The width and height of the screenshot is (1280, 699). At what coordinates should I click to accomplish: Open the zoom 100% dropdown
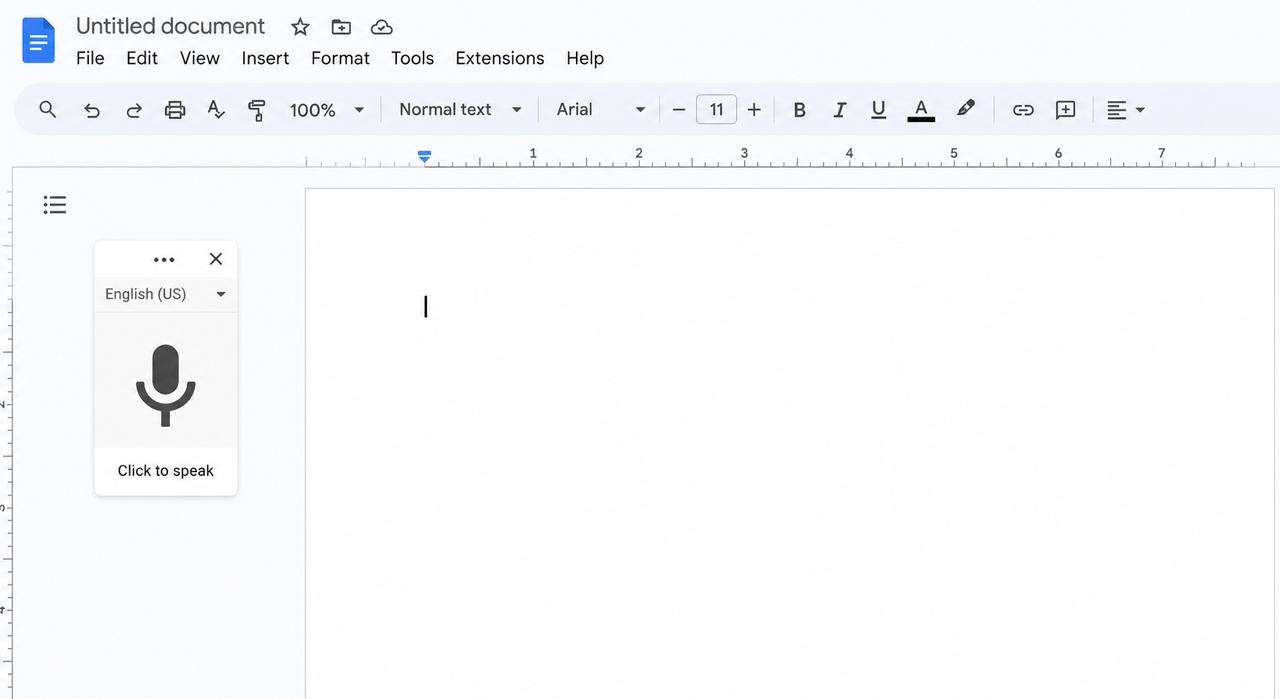(x=326, y=110)
